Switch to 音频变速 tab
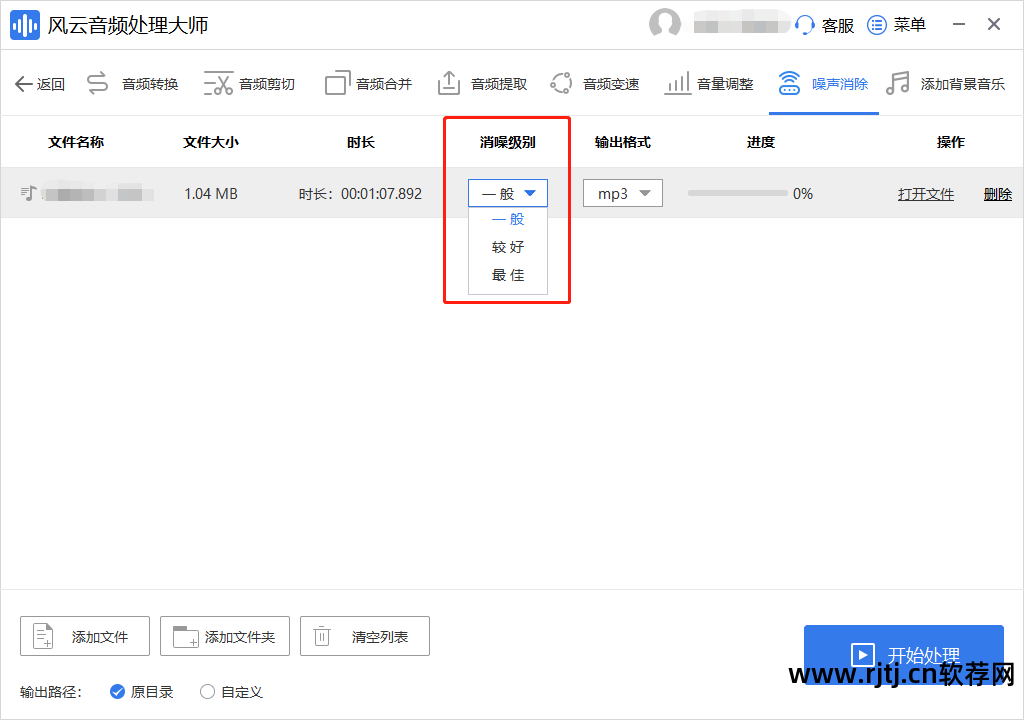 coord(594,84)
